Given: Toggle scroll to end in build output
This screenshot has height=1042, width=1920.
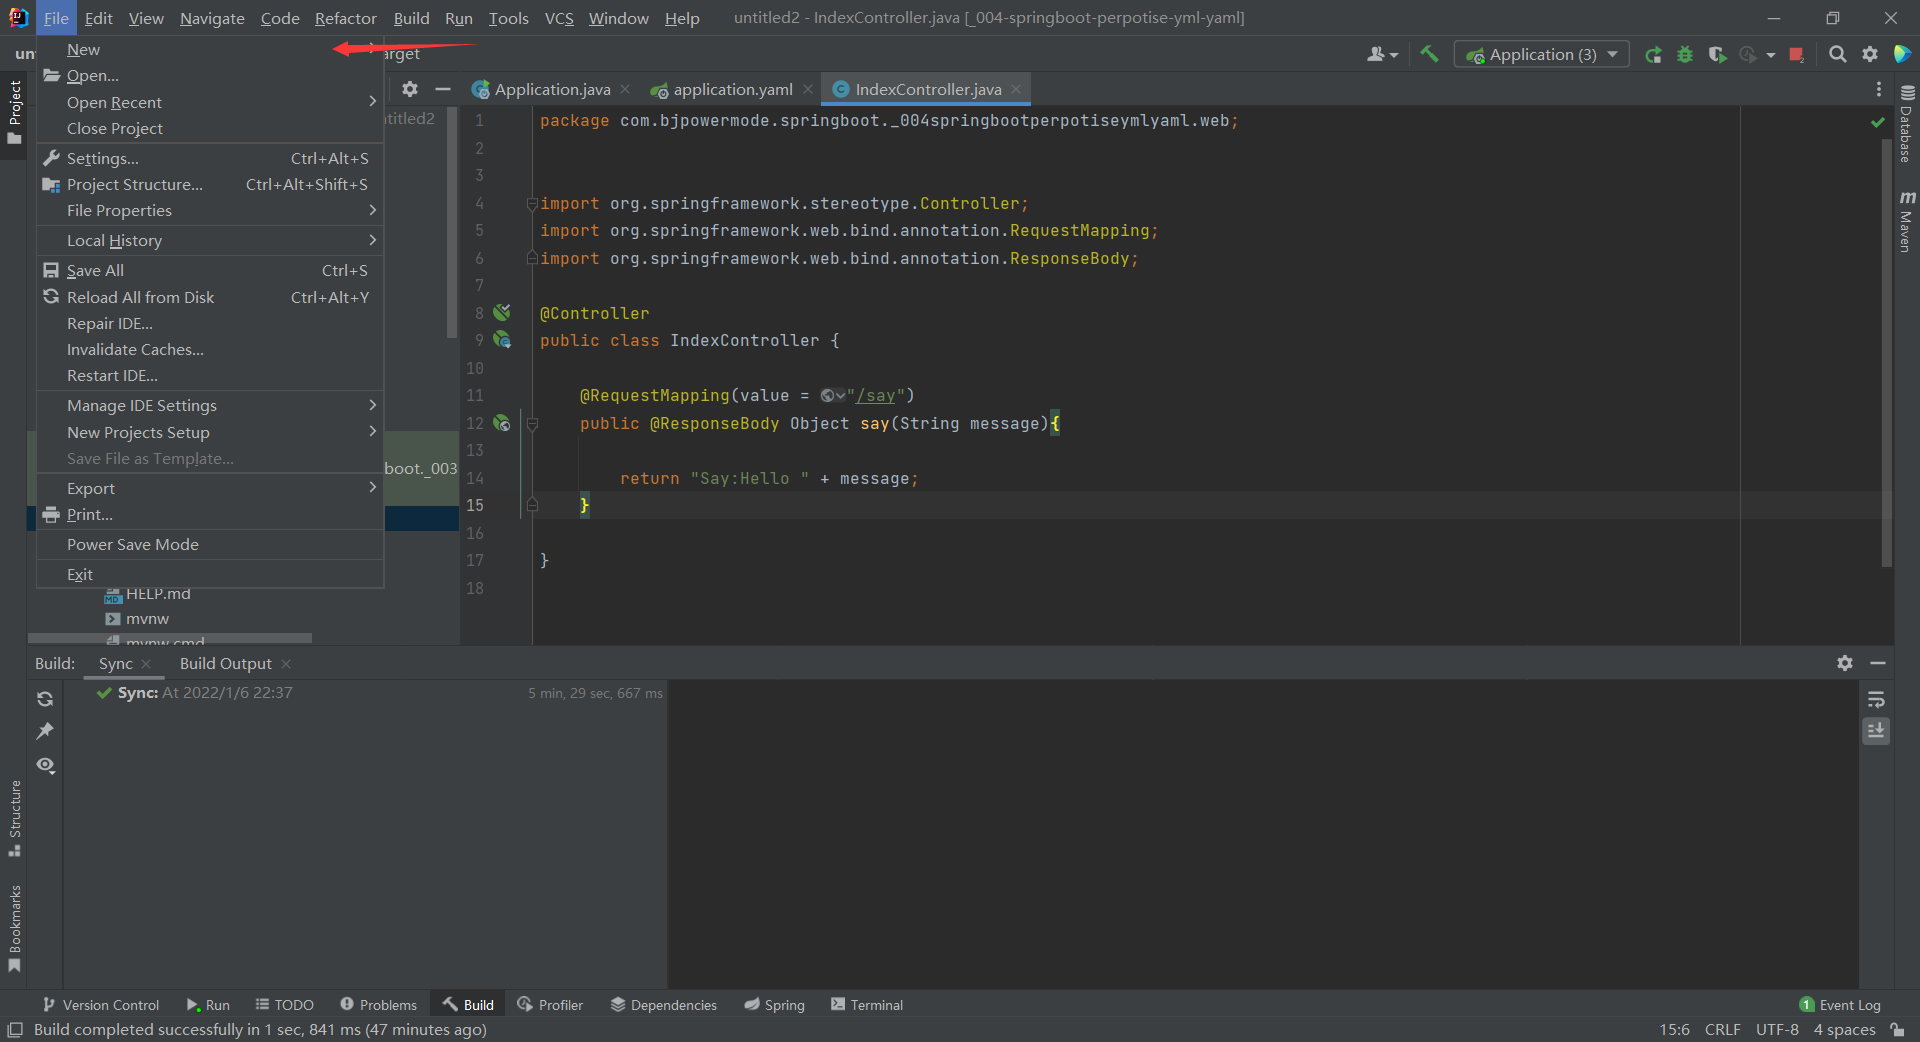Looking at the screenshot, I should (1876, 731).
